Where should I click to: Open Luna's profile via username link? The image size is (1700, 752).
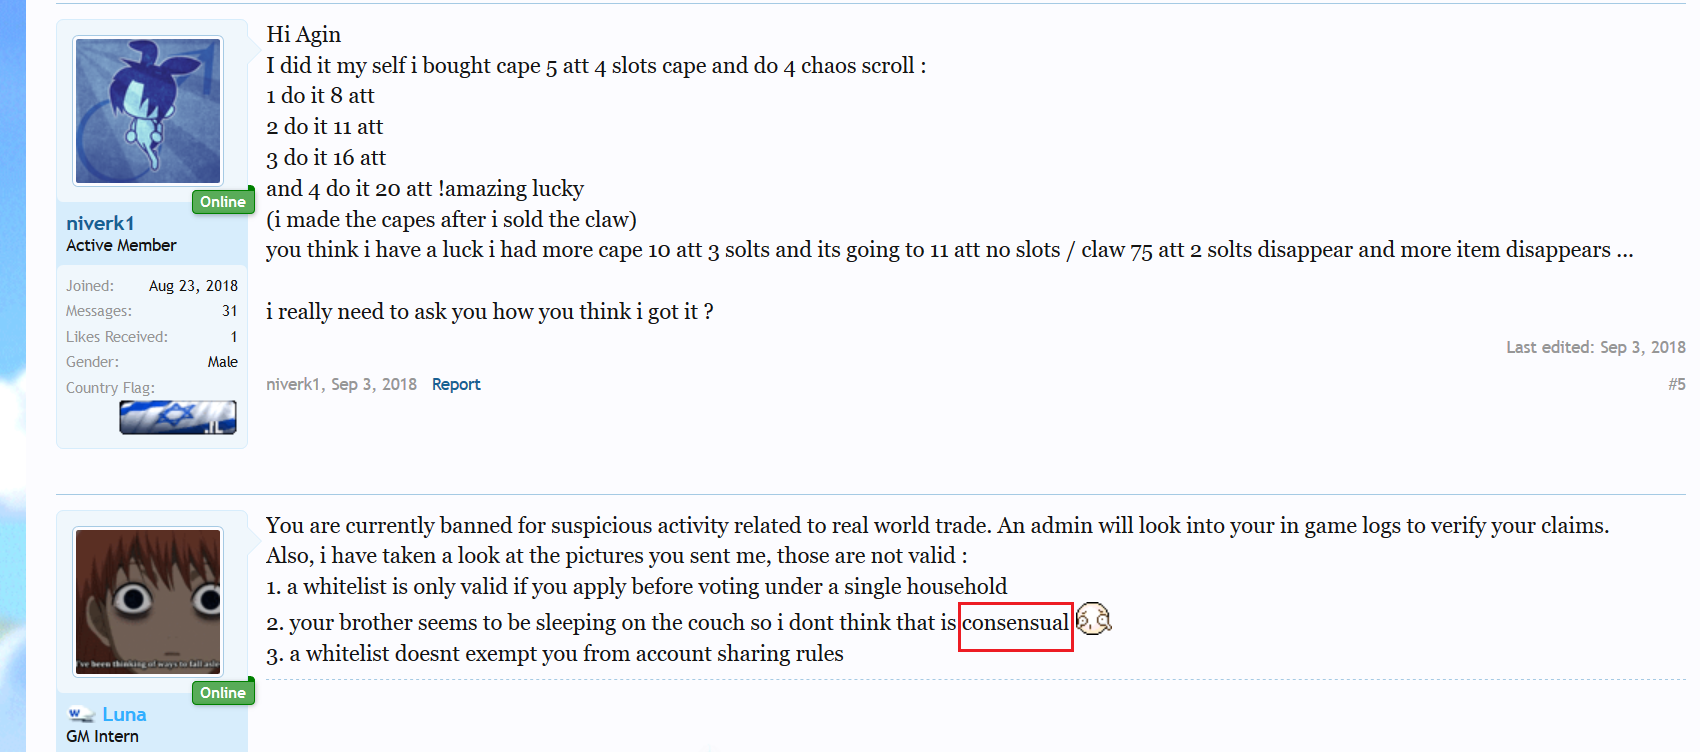(124, 714)
